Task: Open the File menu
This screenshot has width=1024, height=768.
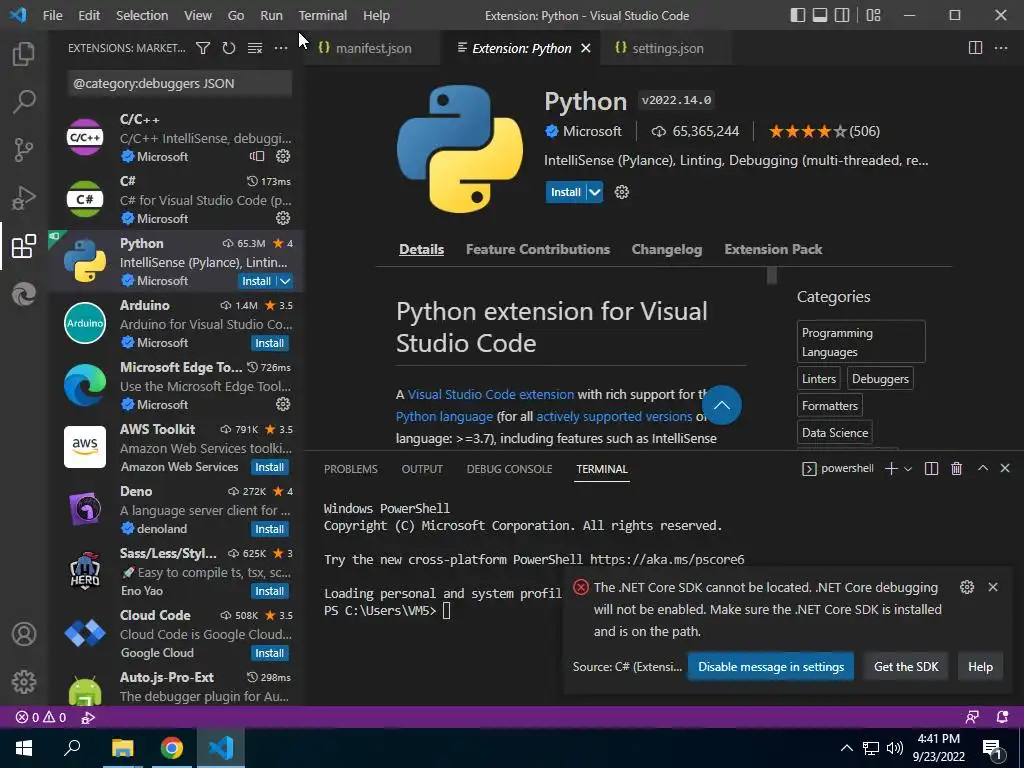Action: pos(52,15)
